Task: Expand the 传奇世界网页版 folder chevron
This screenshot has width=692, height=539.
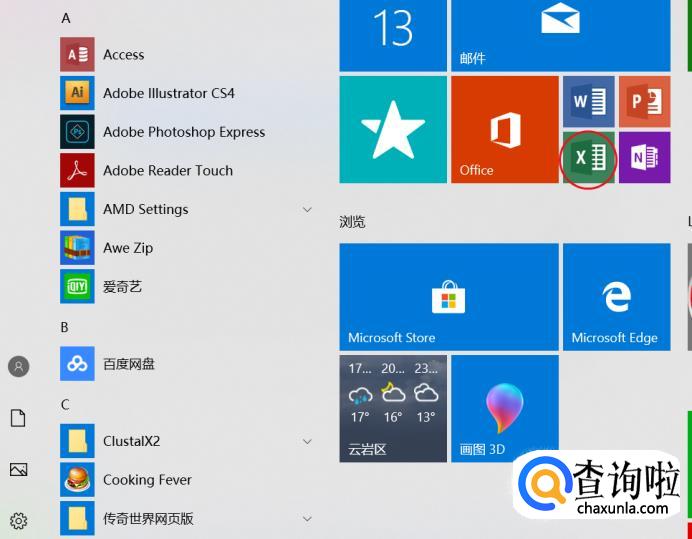Action: coord(307,519)
